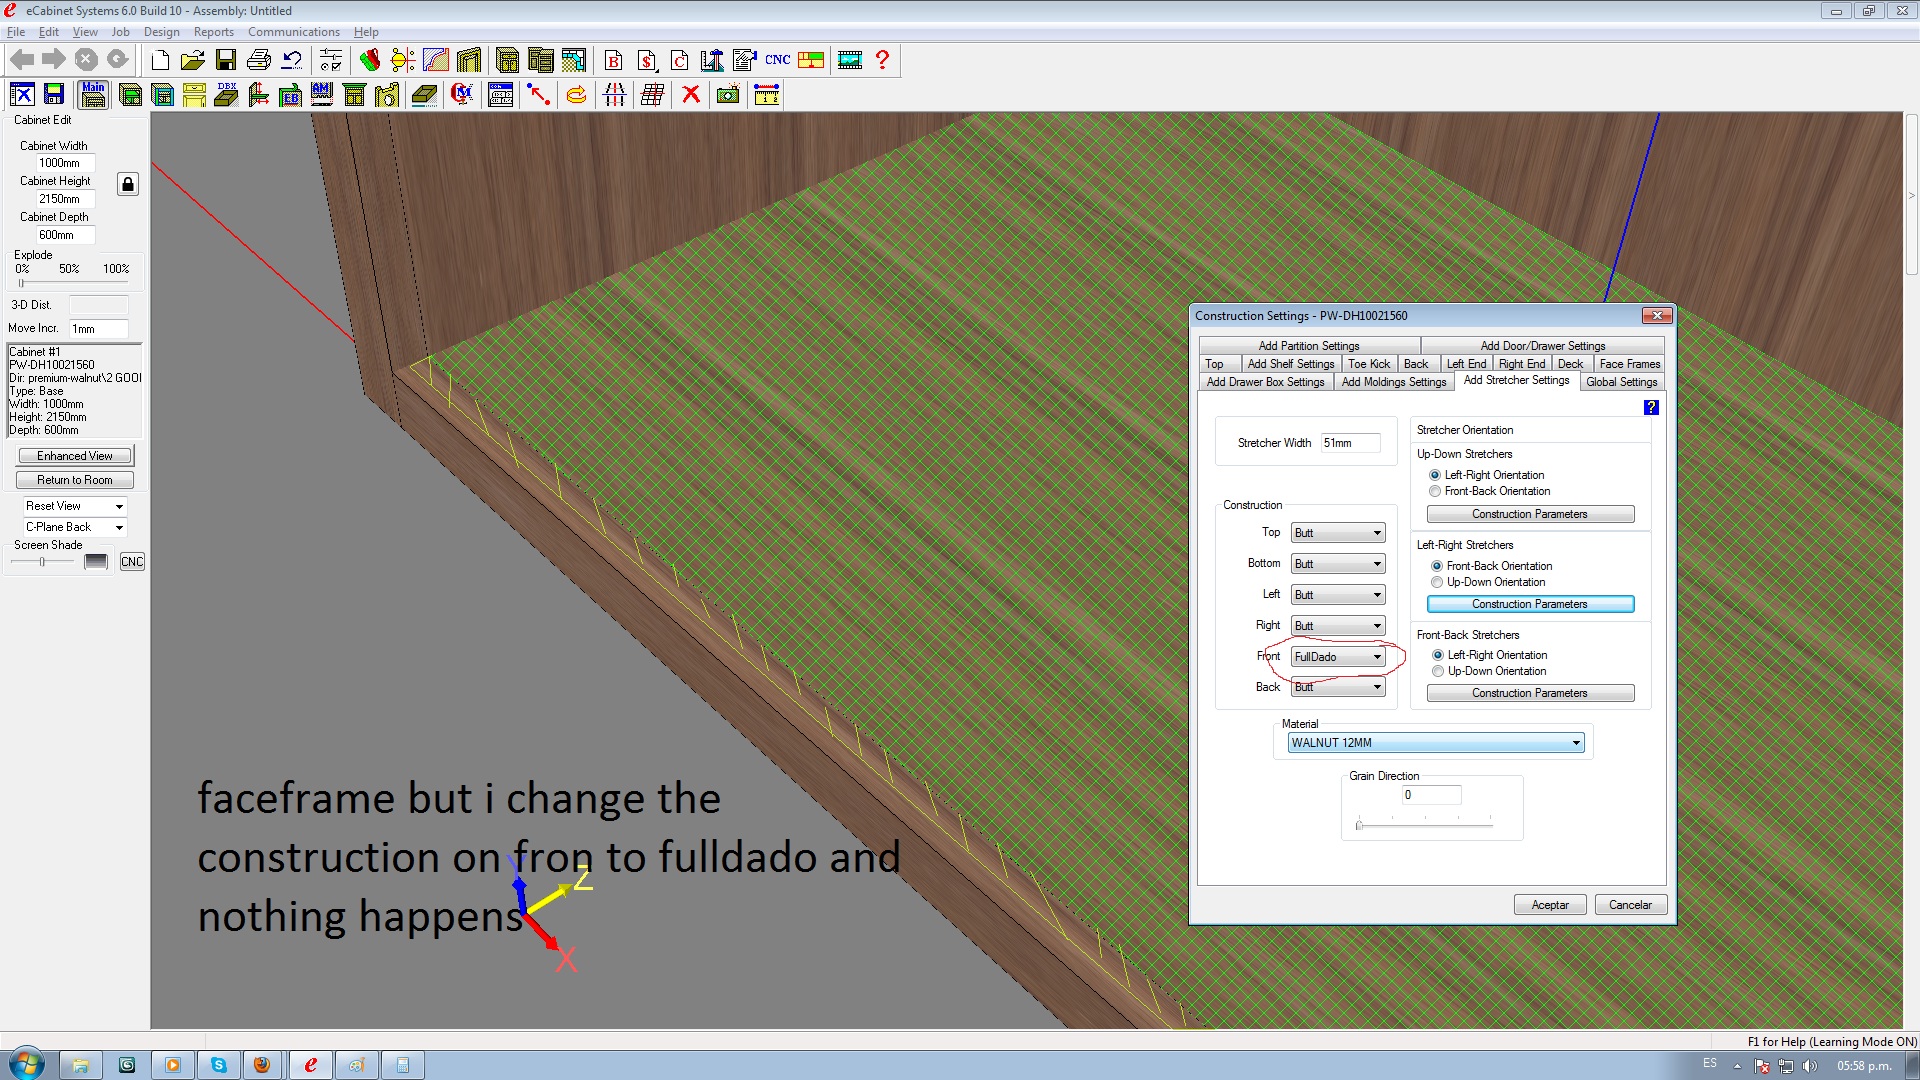Select Up-Down Orientation for Left-Right Stretchers

pyautogui.click(x=1437, y=582)
